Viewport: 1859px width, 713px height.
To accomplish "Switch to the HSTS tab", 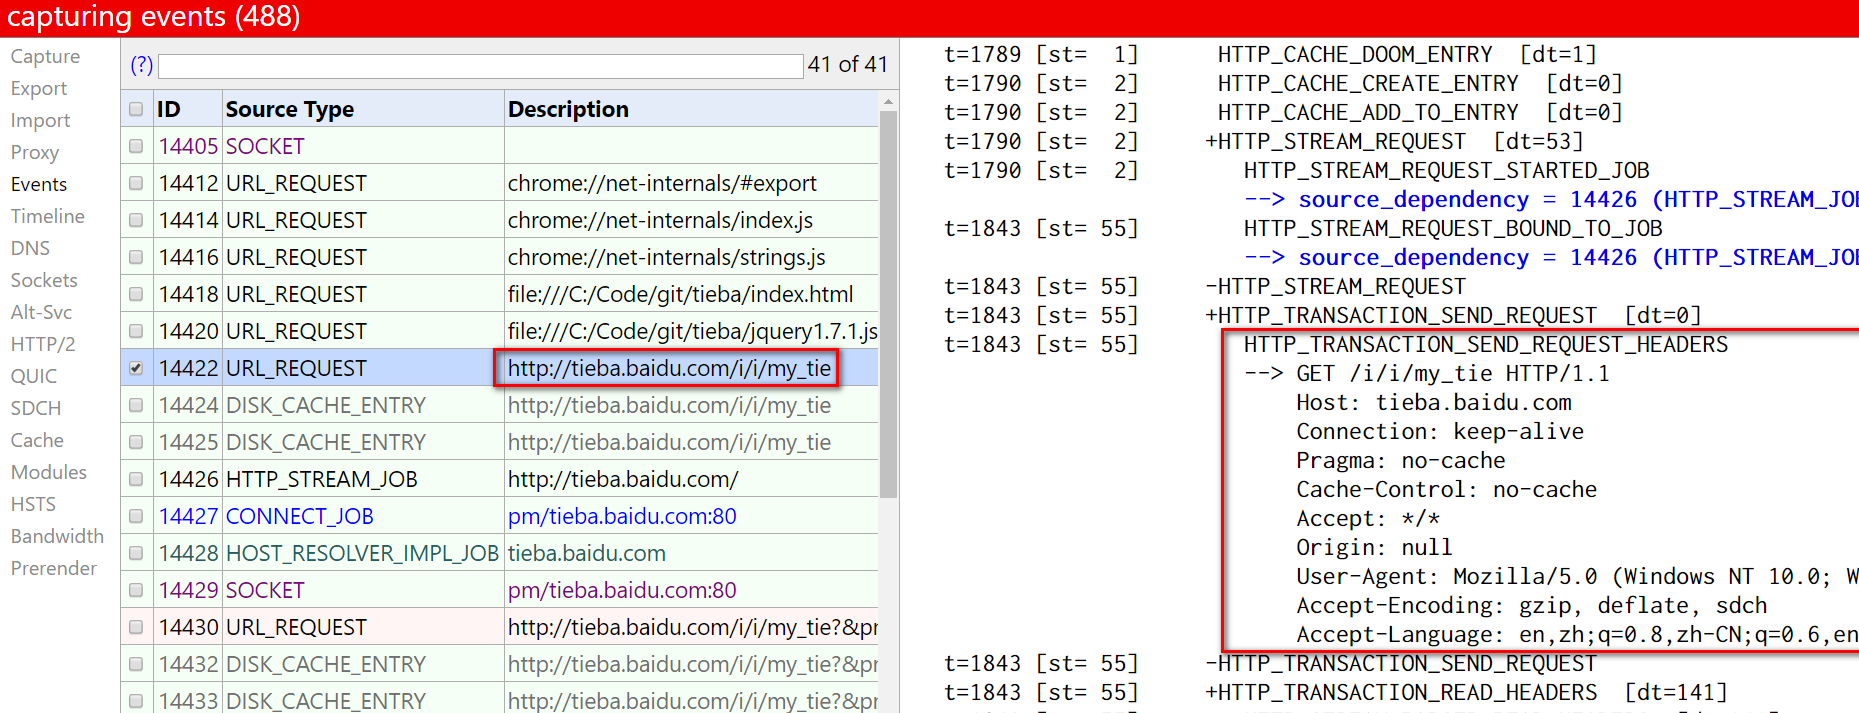I will tap(33, 505).
